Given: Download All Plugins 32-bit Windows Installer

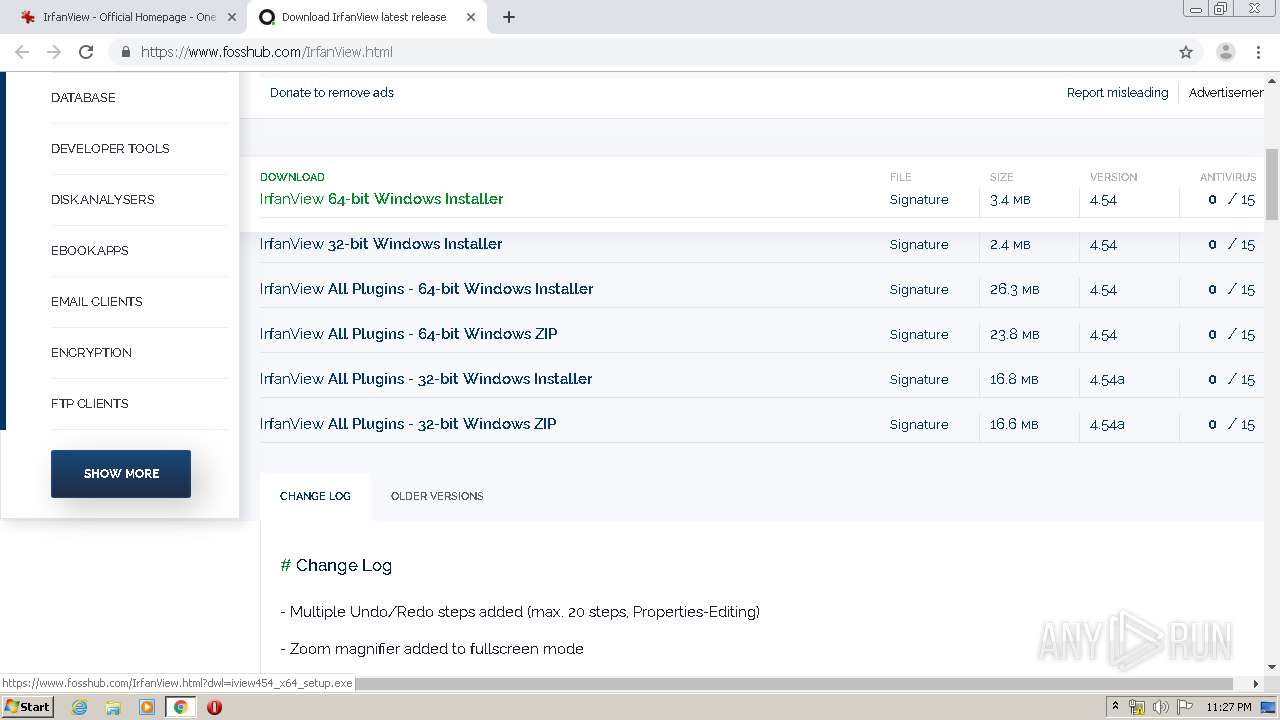Looking at the screenshot, I should pyautogui.click(x=426, y=379).
